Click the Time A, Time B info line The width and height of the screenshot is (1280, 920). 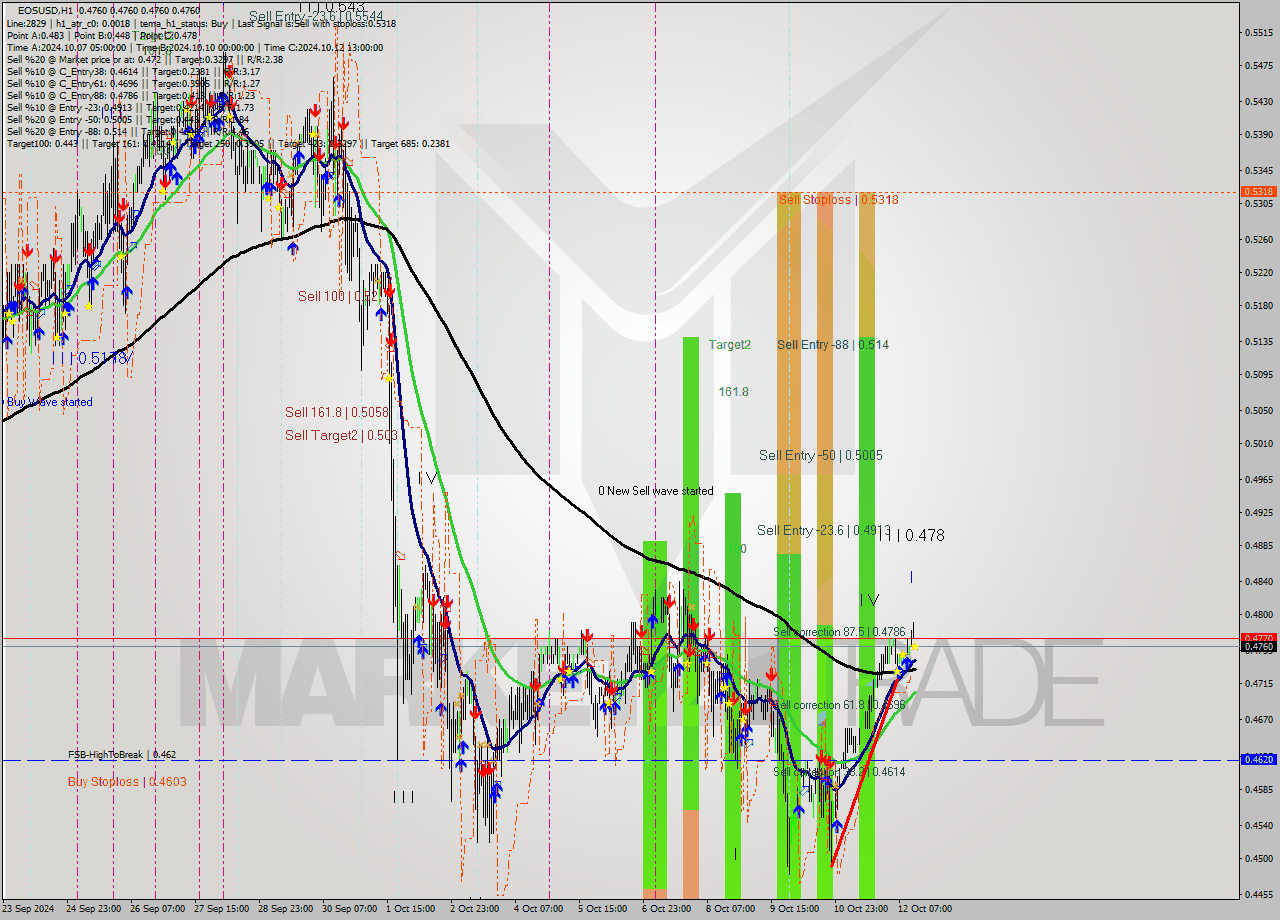point(195,47)
